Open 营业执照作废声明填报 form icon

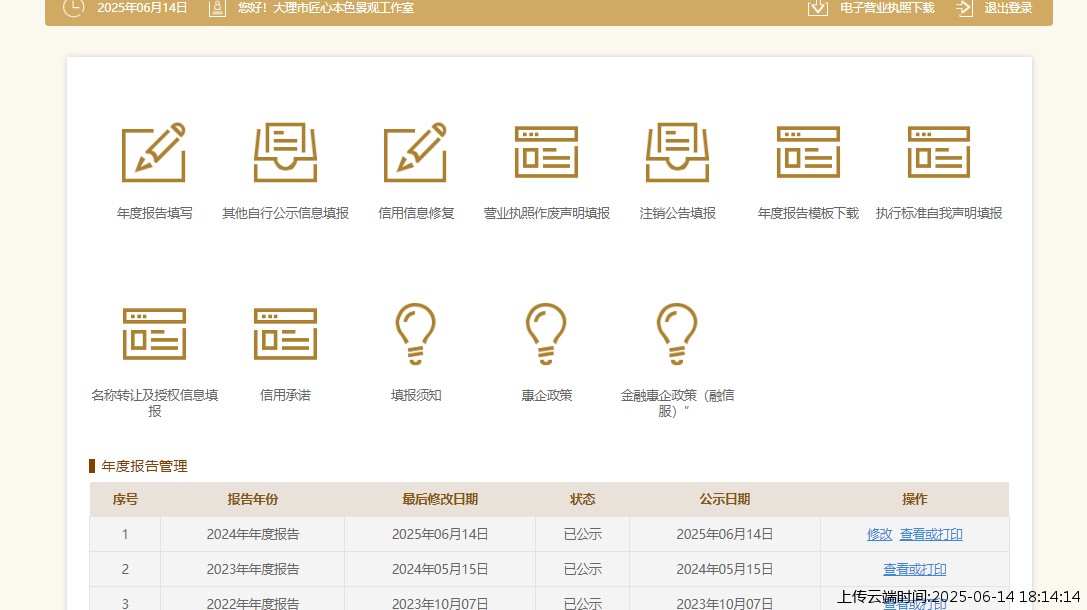click(546, 152)
